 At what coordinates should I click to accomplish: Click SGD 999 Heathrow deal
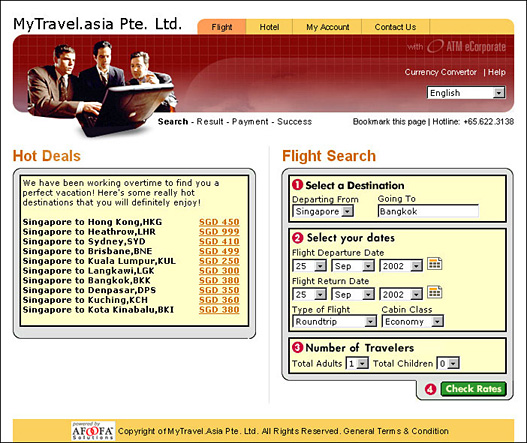219,232
